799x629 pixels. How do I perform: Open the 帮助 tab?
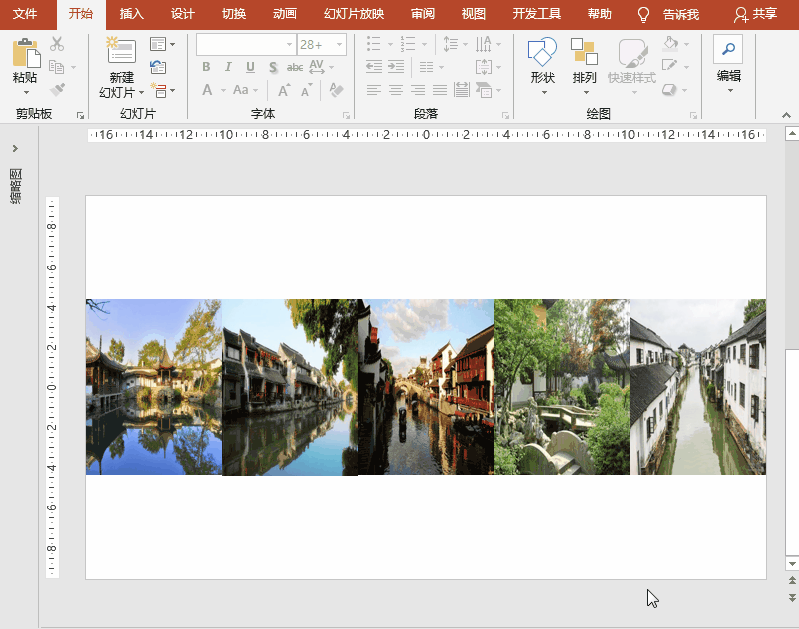pyautogui.click(x=599, y=14)
